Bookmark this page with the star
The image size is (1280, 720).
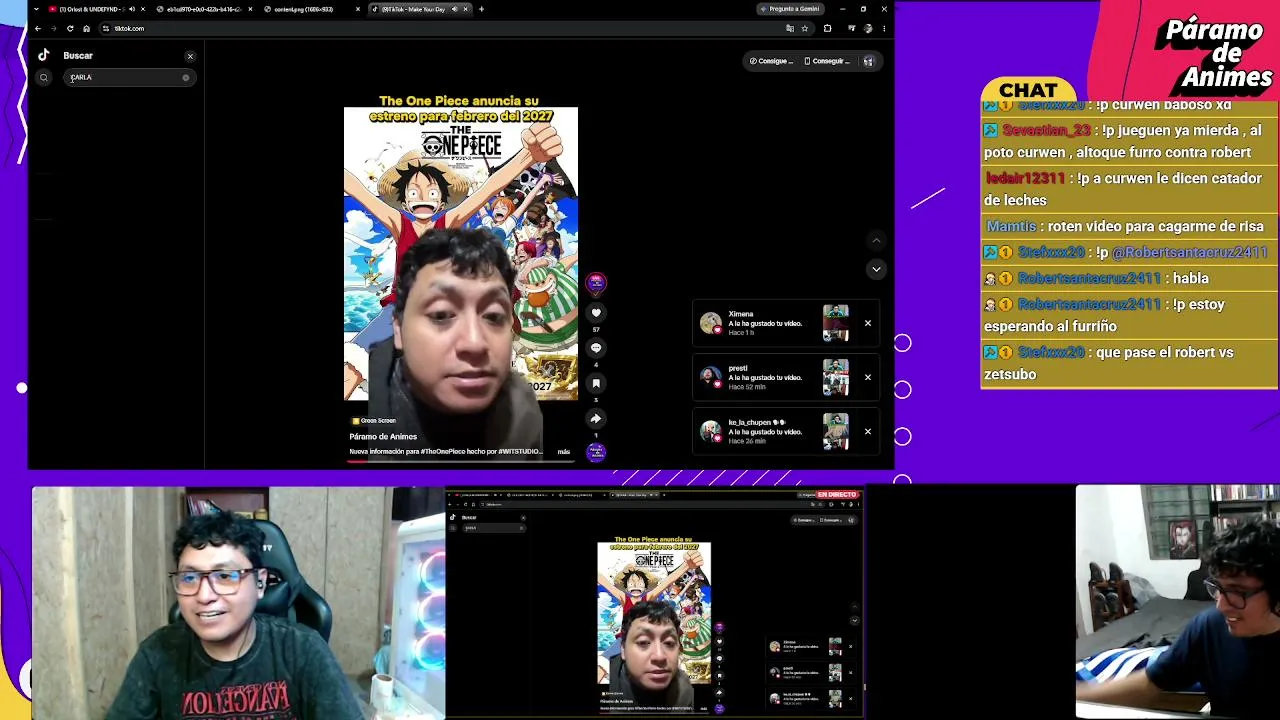pos(805,28)
